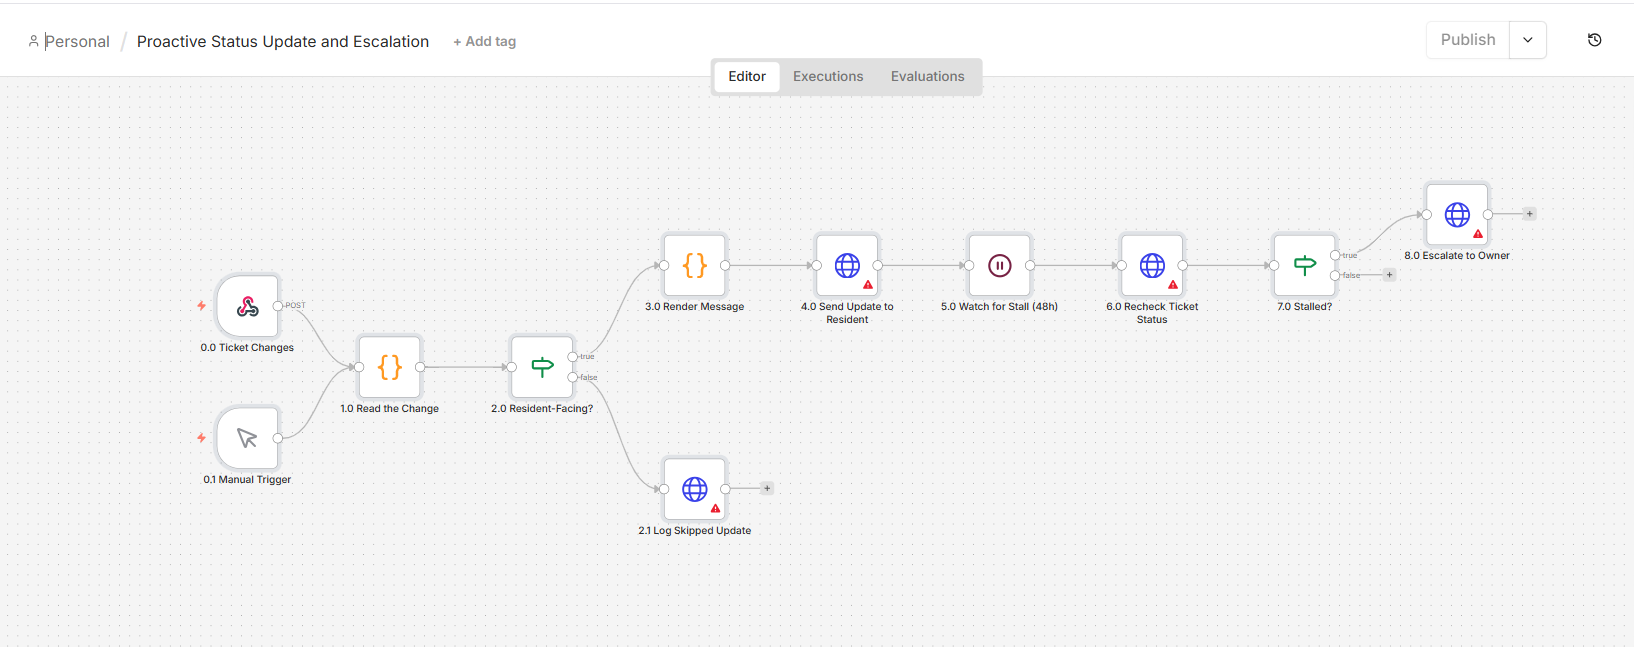Viewport: 1634px width, 647px height.
Task: Select the 2.0 Resident-Facing? IF node
Action: 542,367
